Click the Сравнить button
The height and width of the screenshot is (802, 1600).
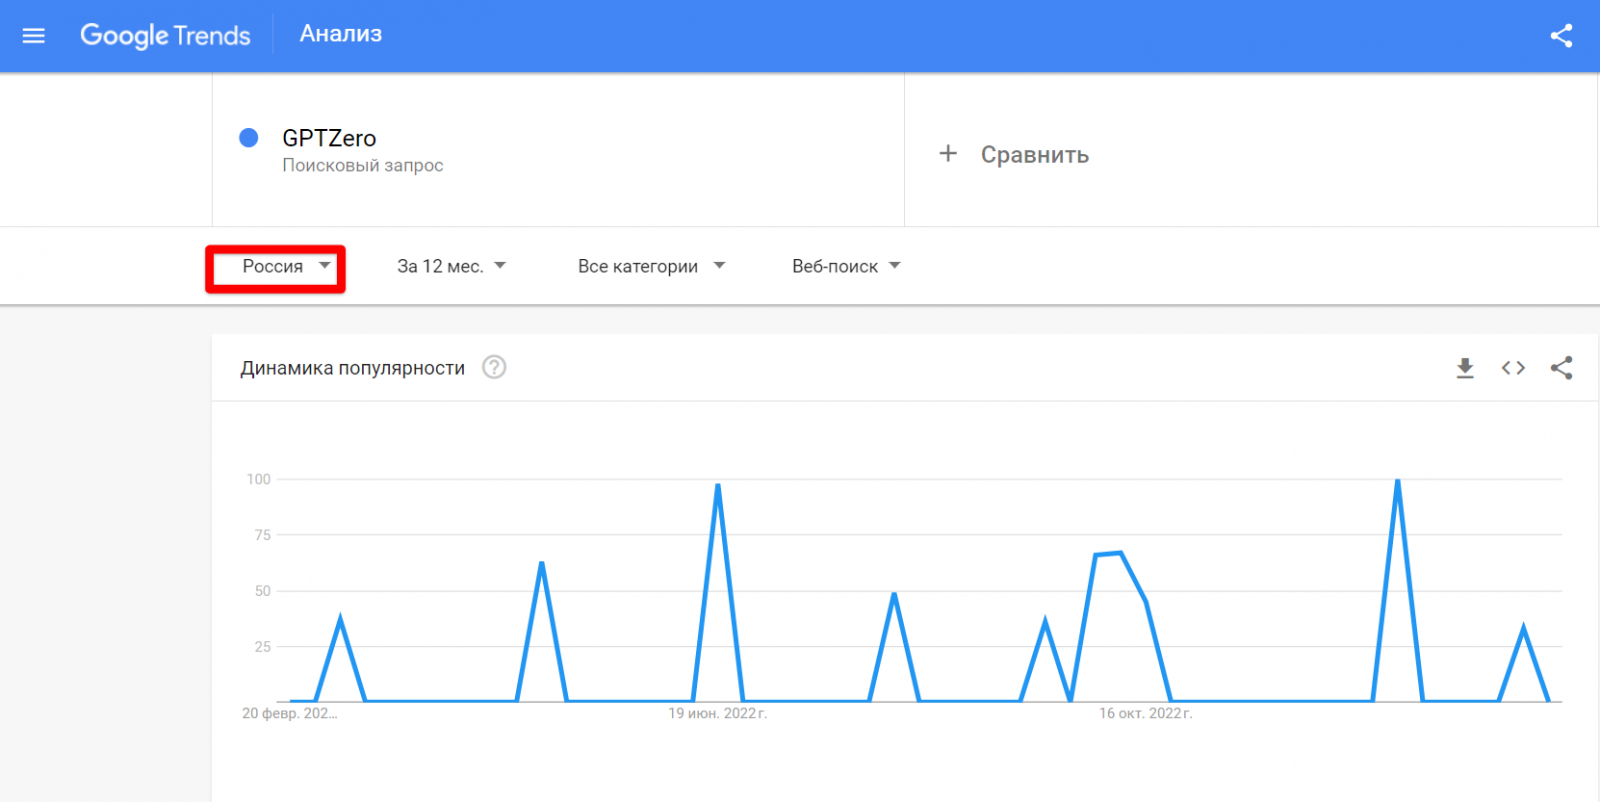[x=1034, y=155]
